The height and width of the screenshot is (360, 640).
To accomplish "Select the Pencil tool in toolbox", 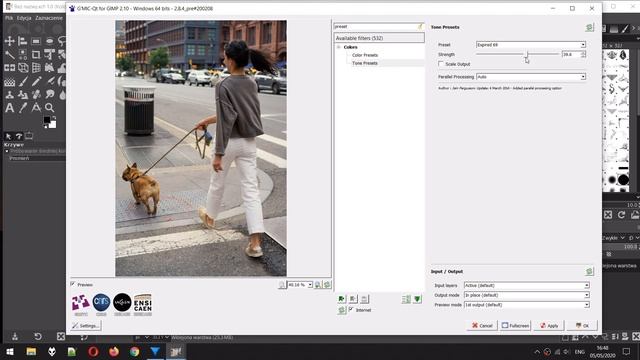I will 36,81.
